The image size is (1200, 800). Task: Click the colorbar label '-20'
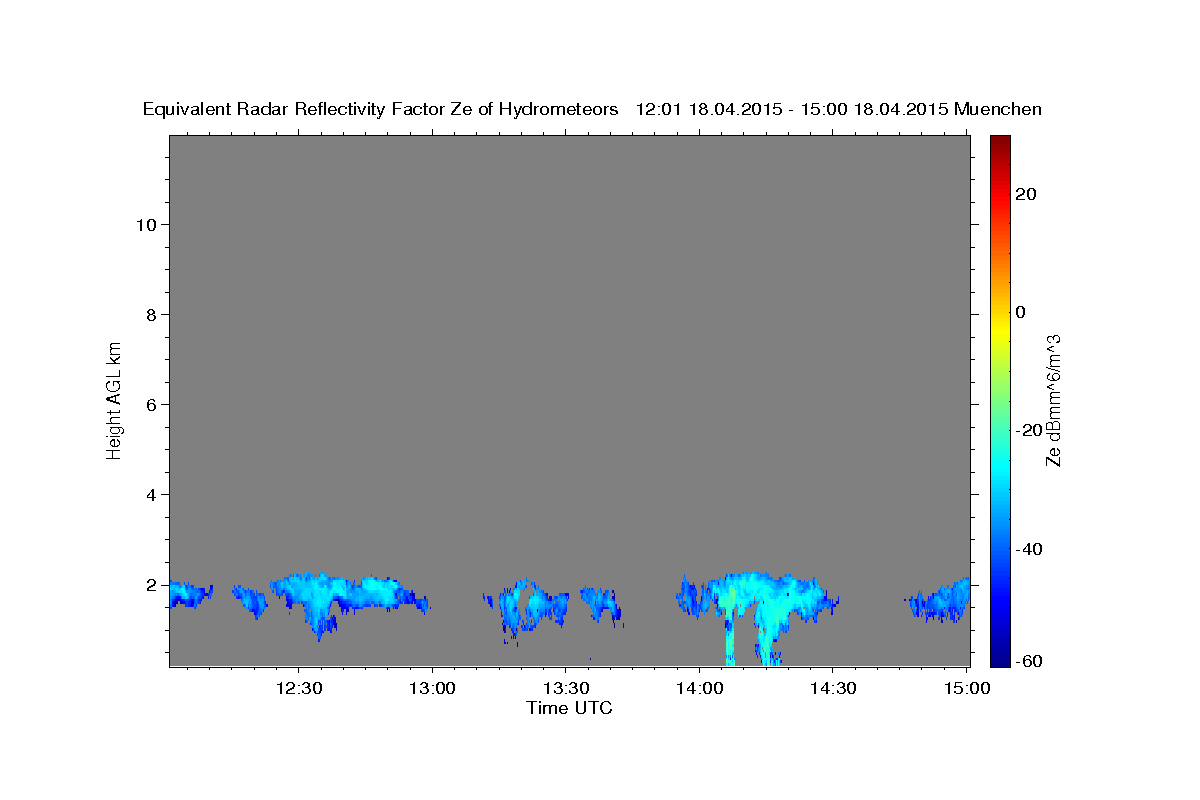(1030, 431)
